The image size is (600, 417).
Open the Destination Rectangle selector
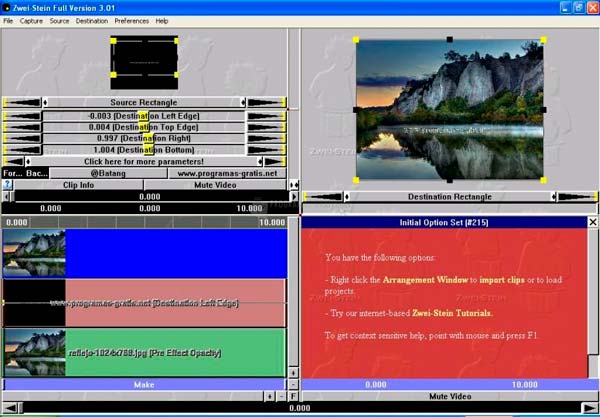pos(450,197)
